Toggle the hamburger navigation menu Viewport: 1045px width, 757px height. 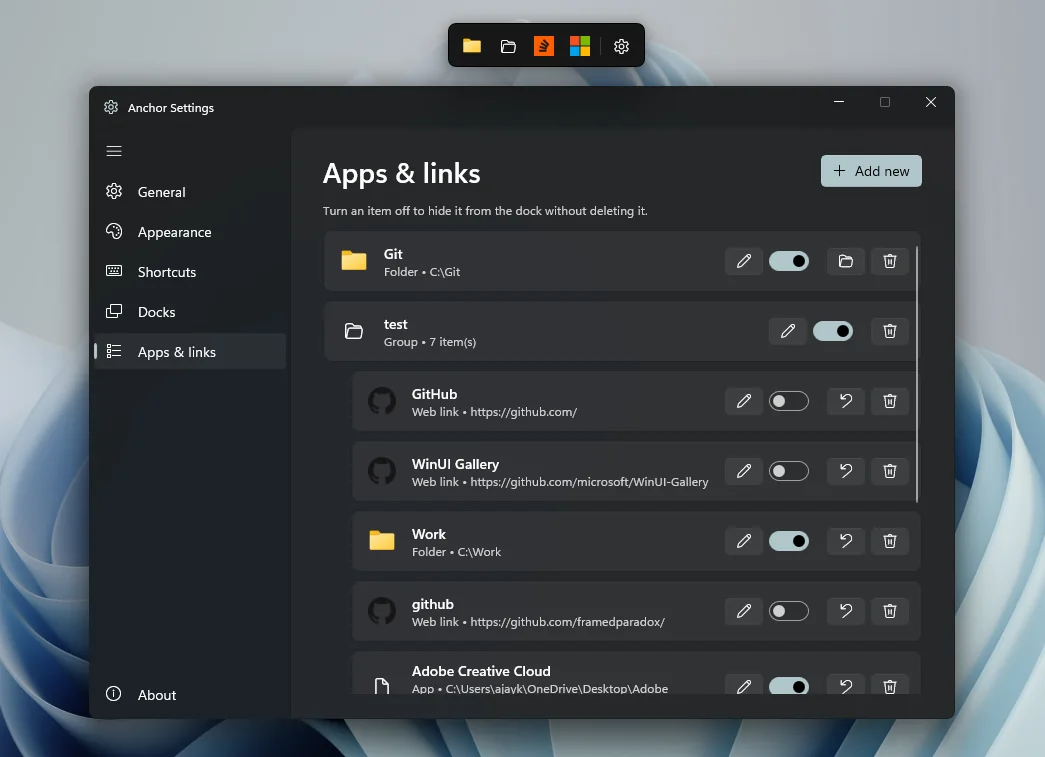114,151
